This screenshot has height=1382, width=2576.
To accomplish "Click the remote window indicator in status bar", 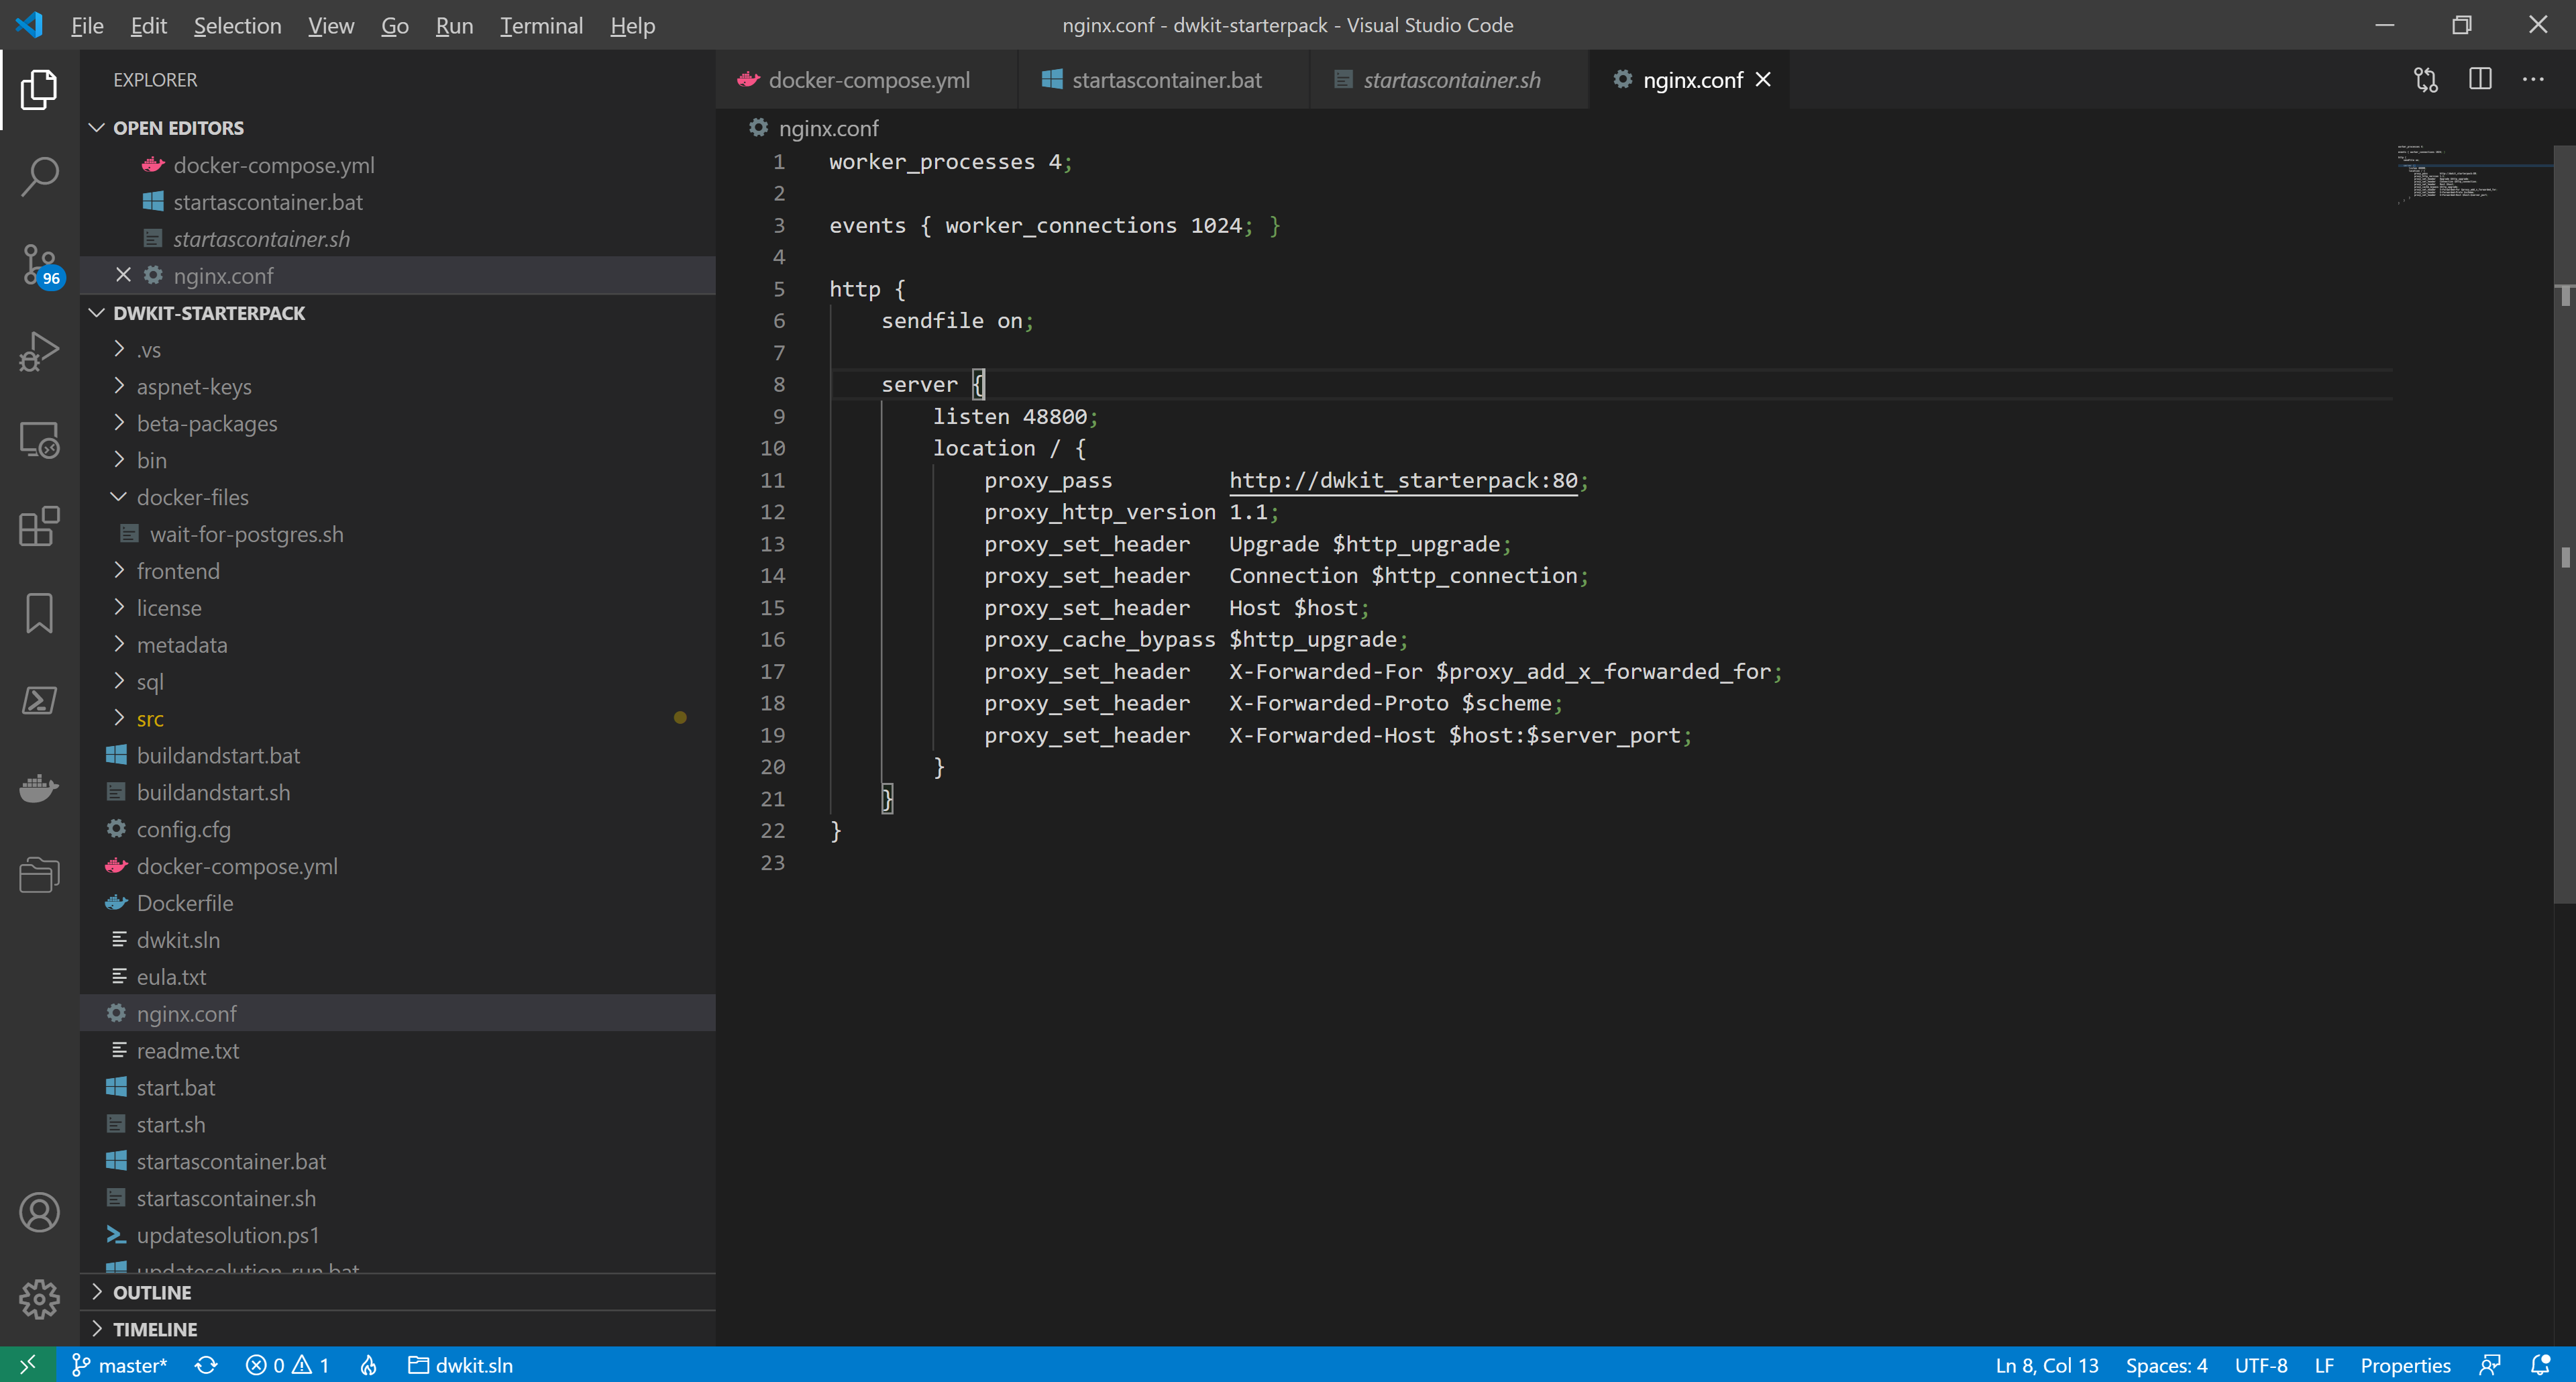I will 28,1365.
